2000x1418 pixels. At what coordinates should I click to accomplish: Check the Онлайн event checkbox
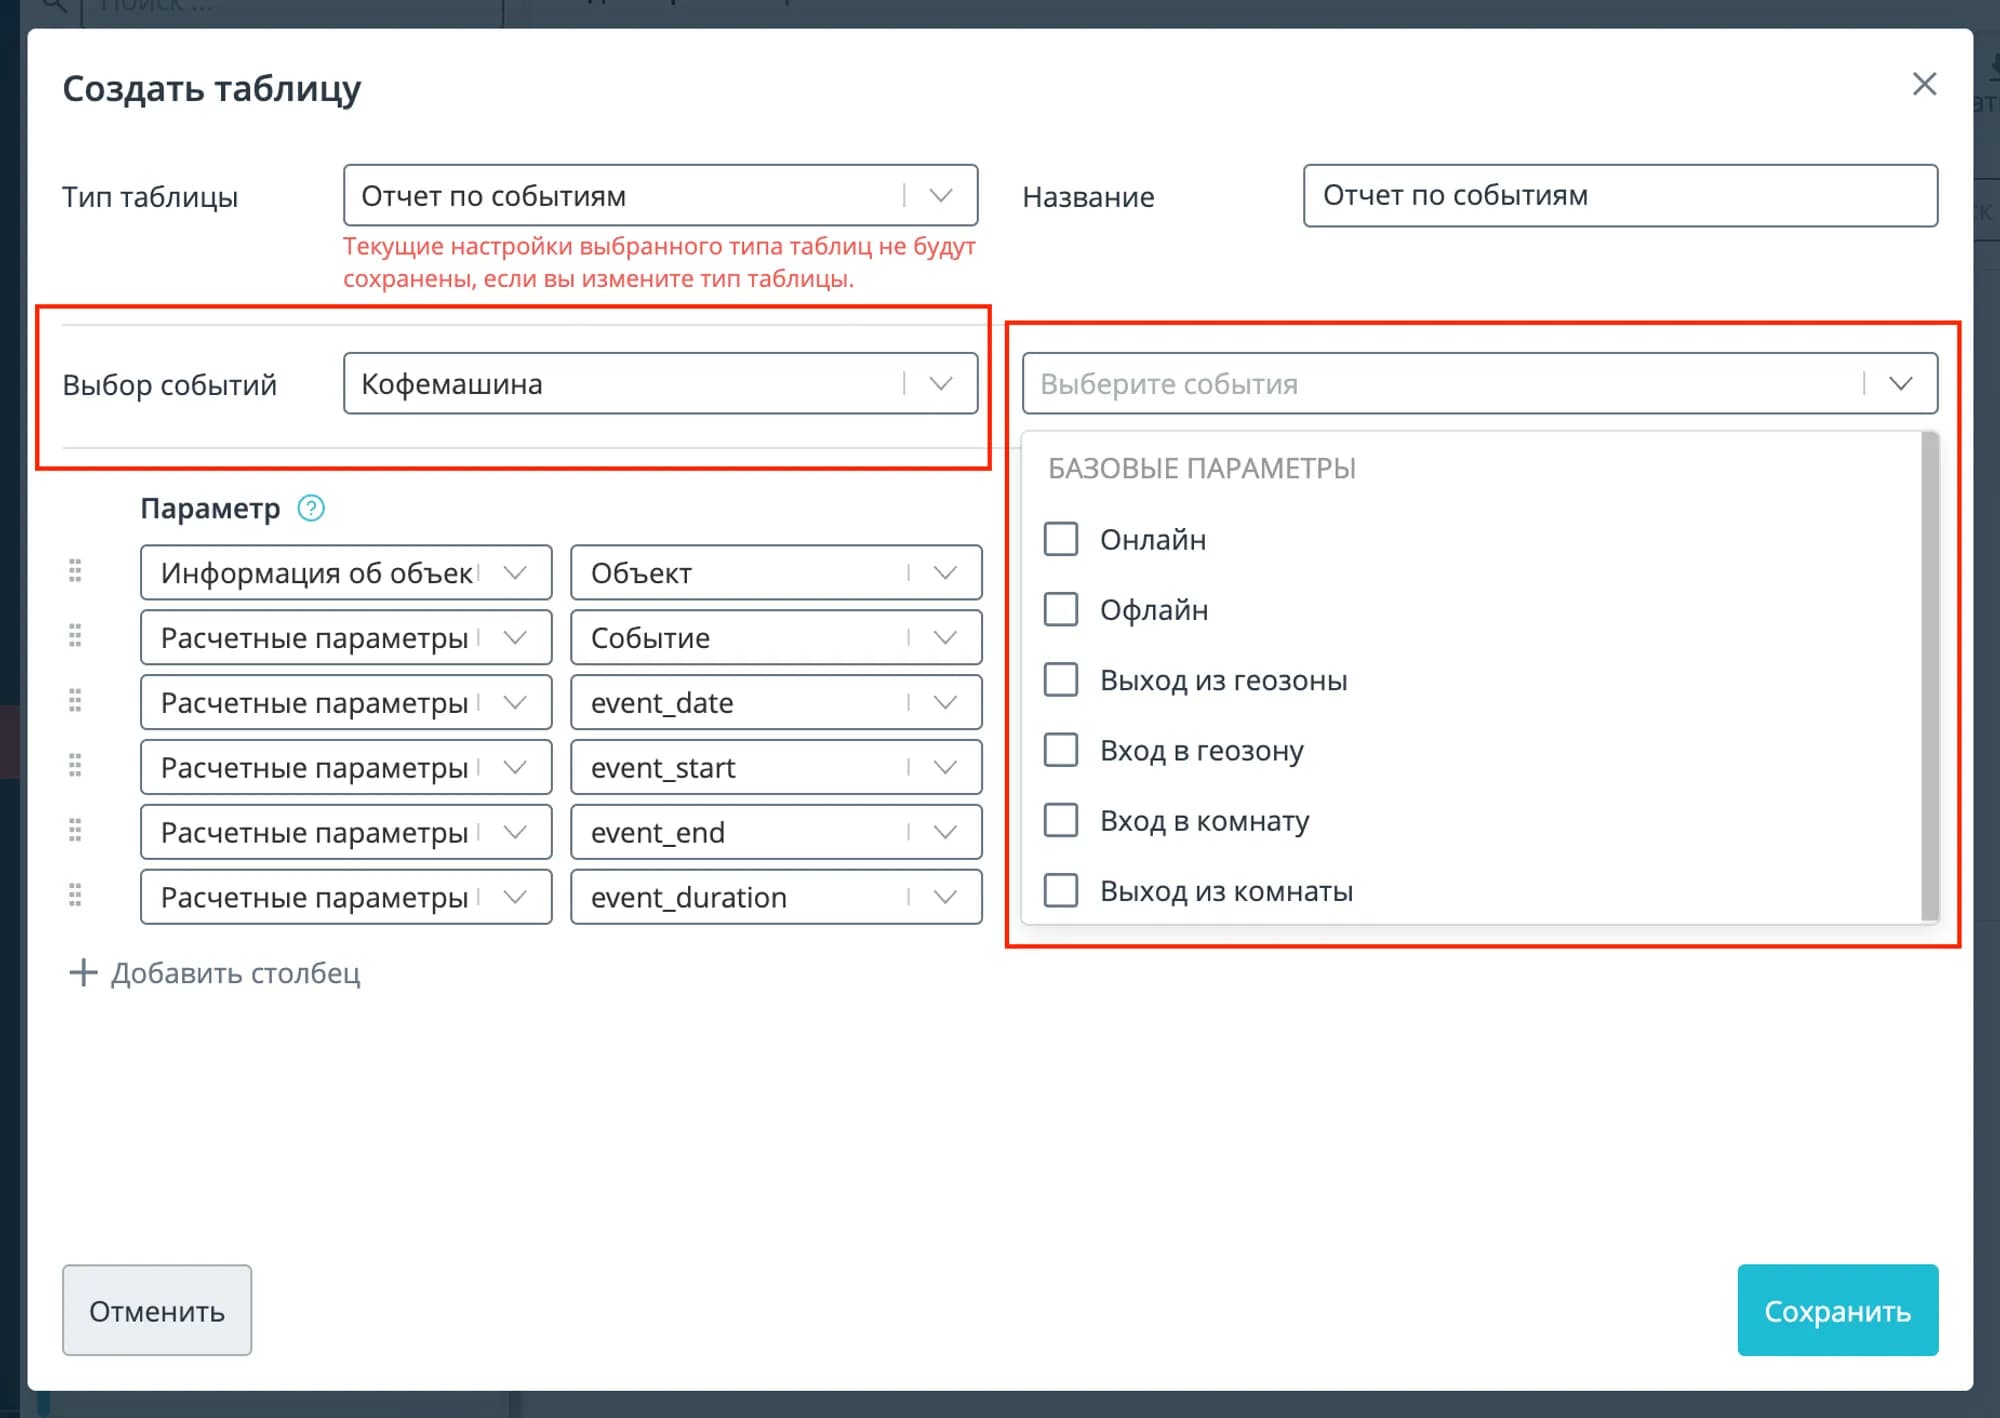(1061, 539)
